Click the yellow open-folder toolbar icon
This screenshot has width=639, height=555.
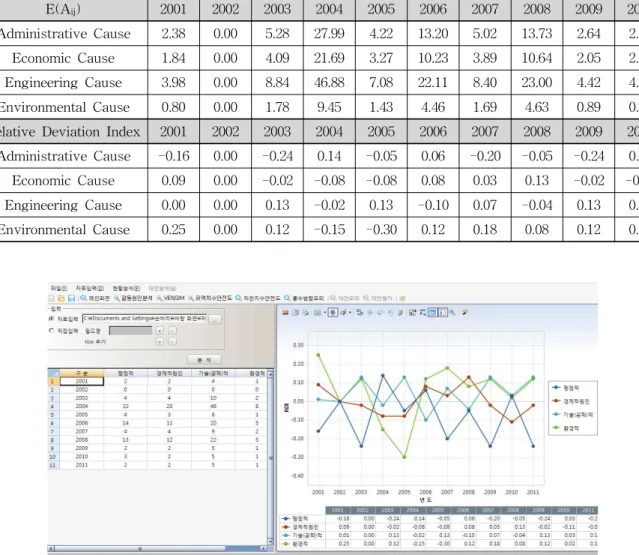[x=61, y=298]
